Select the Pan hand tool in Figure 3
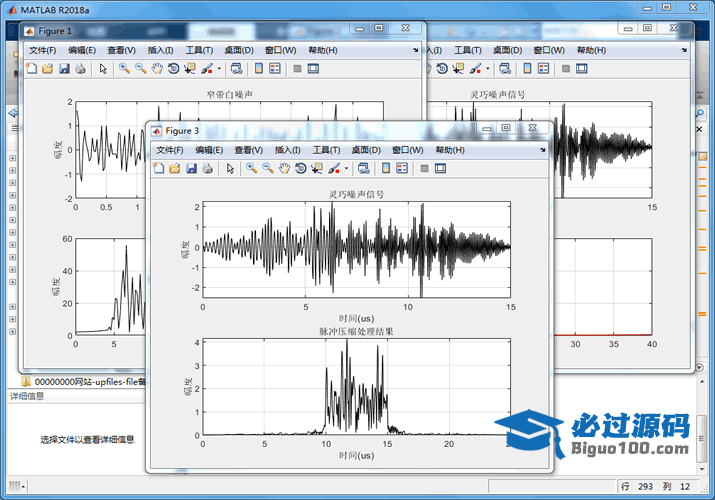Screen dimensions: 715x500 pos(284,169)
